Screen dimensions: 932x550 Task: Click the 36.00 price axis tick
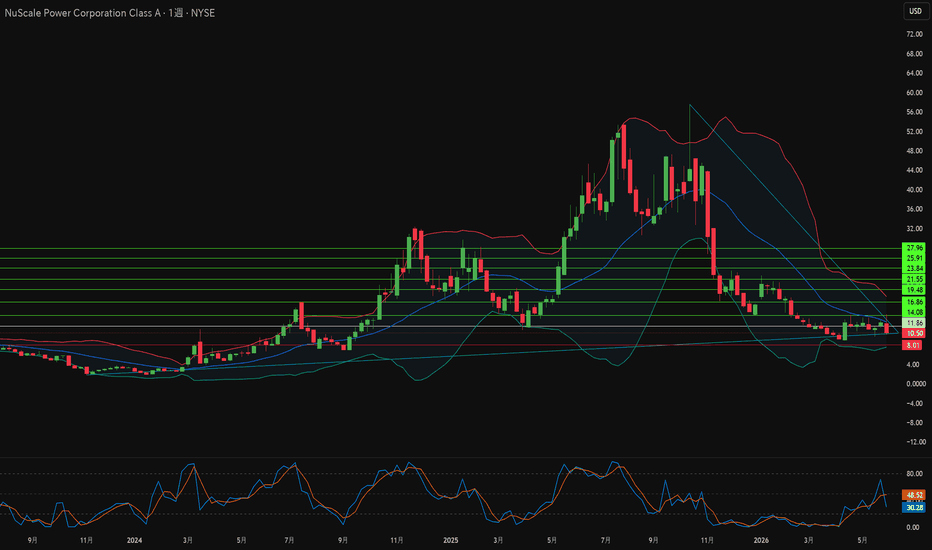[914, 209]
